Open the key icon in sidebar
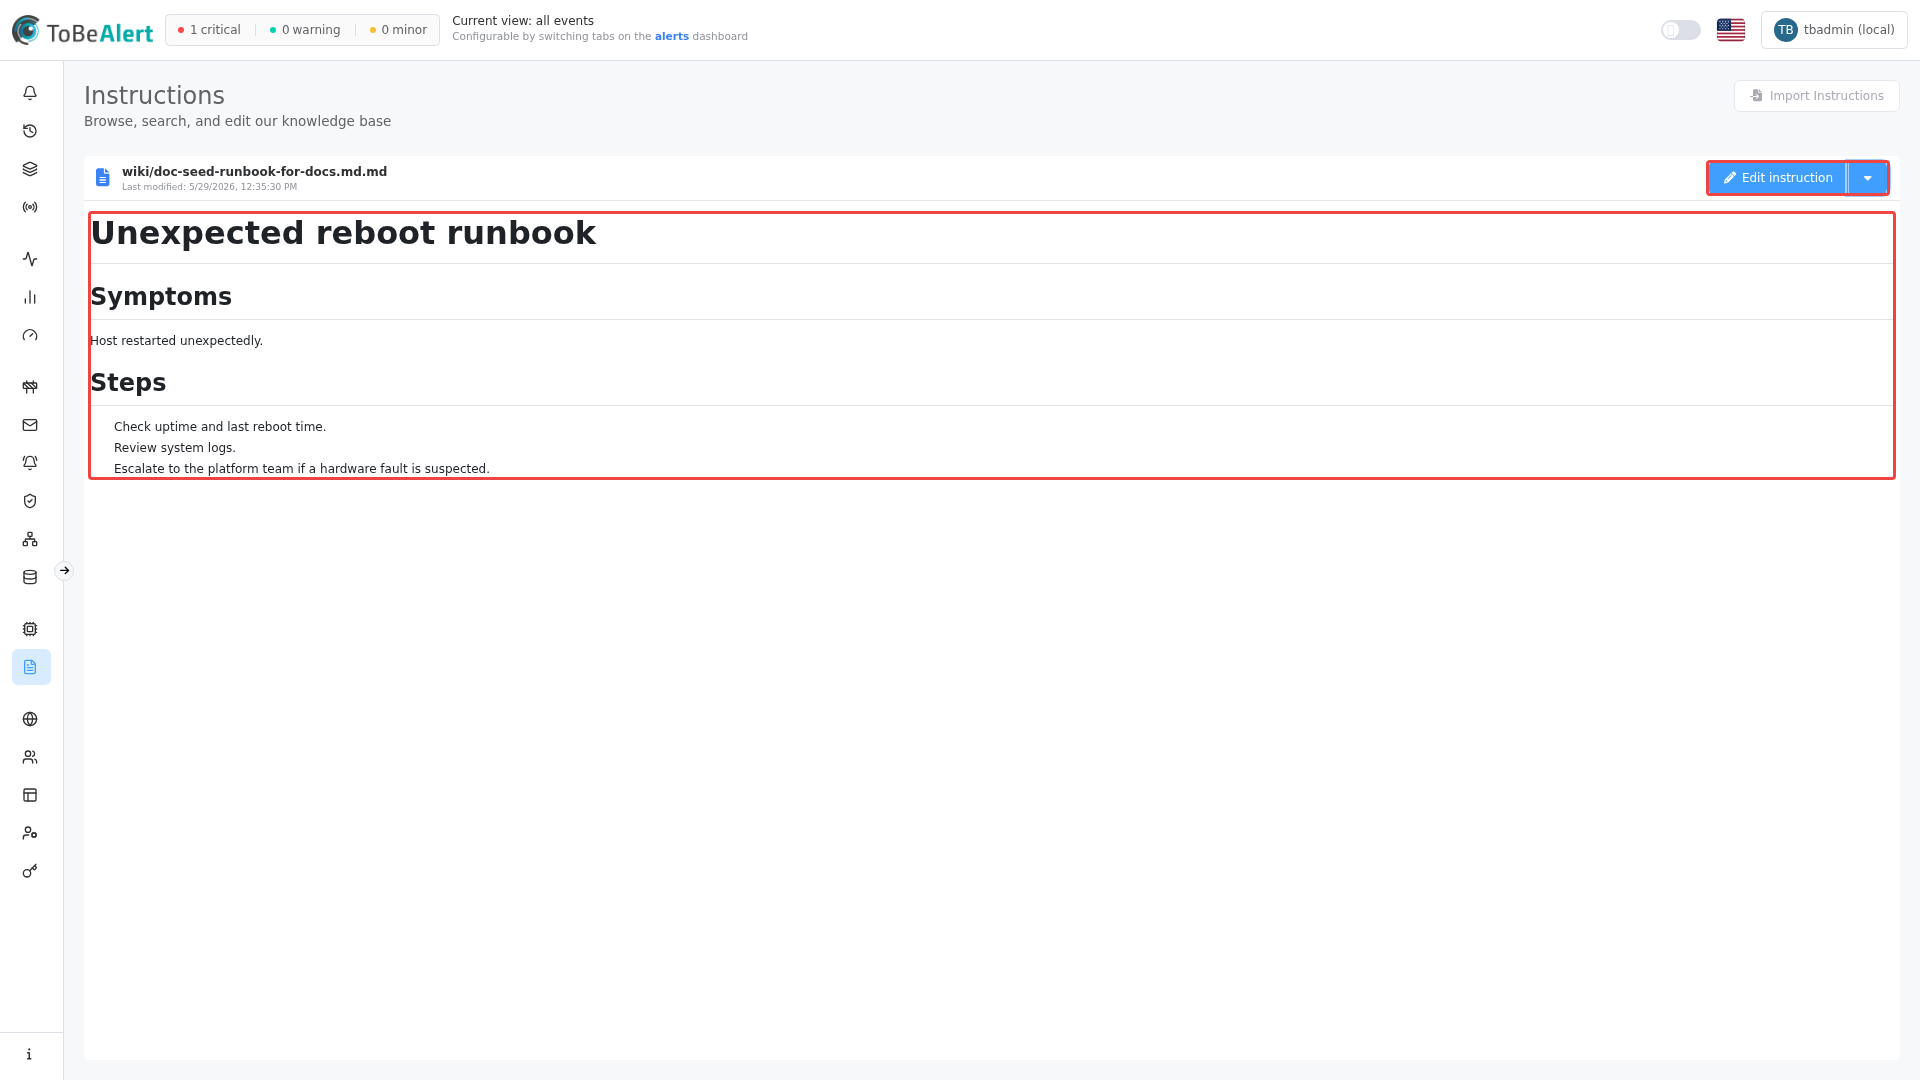Viewport: 1920px width, 1080px height. 30,871
